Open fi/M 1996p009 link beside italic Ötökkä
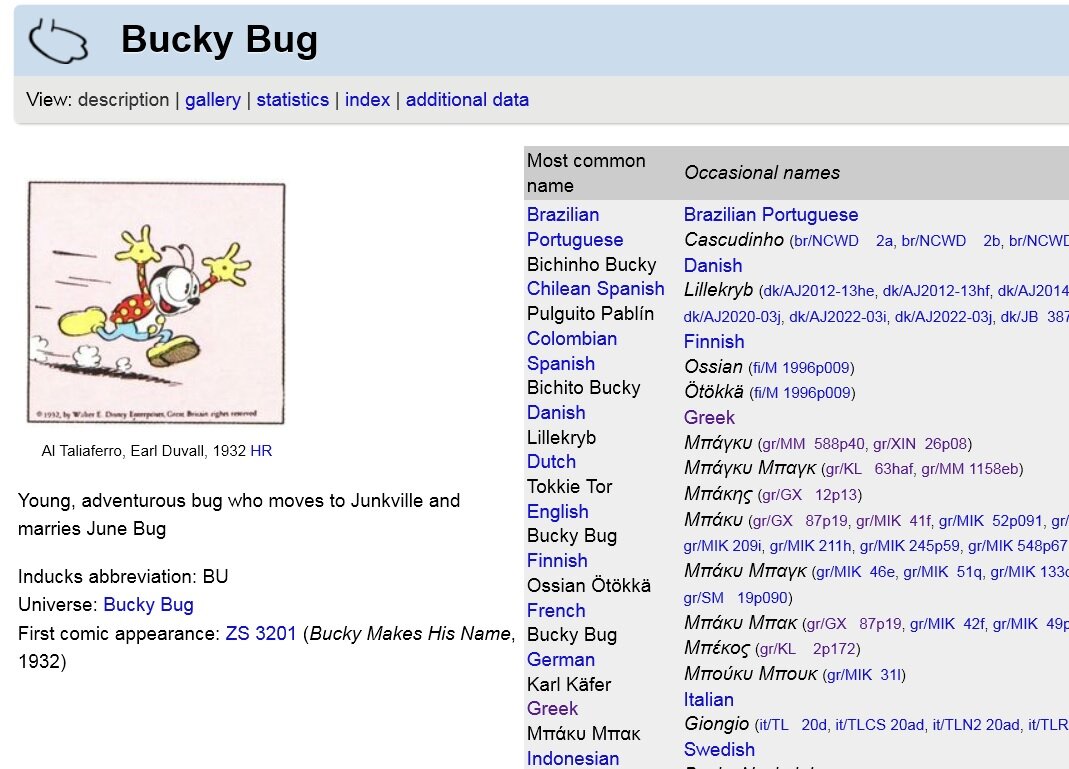 coord(802,393)
